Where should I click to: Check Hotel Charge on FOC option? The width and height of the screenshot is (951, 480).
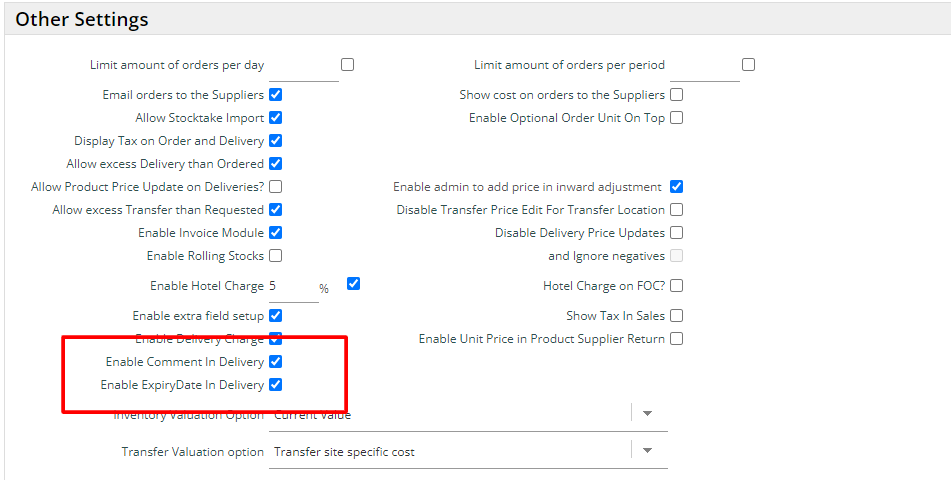[x=676, y=286]
